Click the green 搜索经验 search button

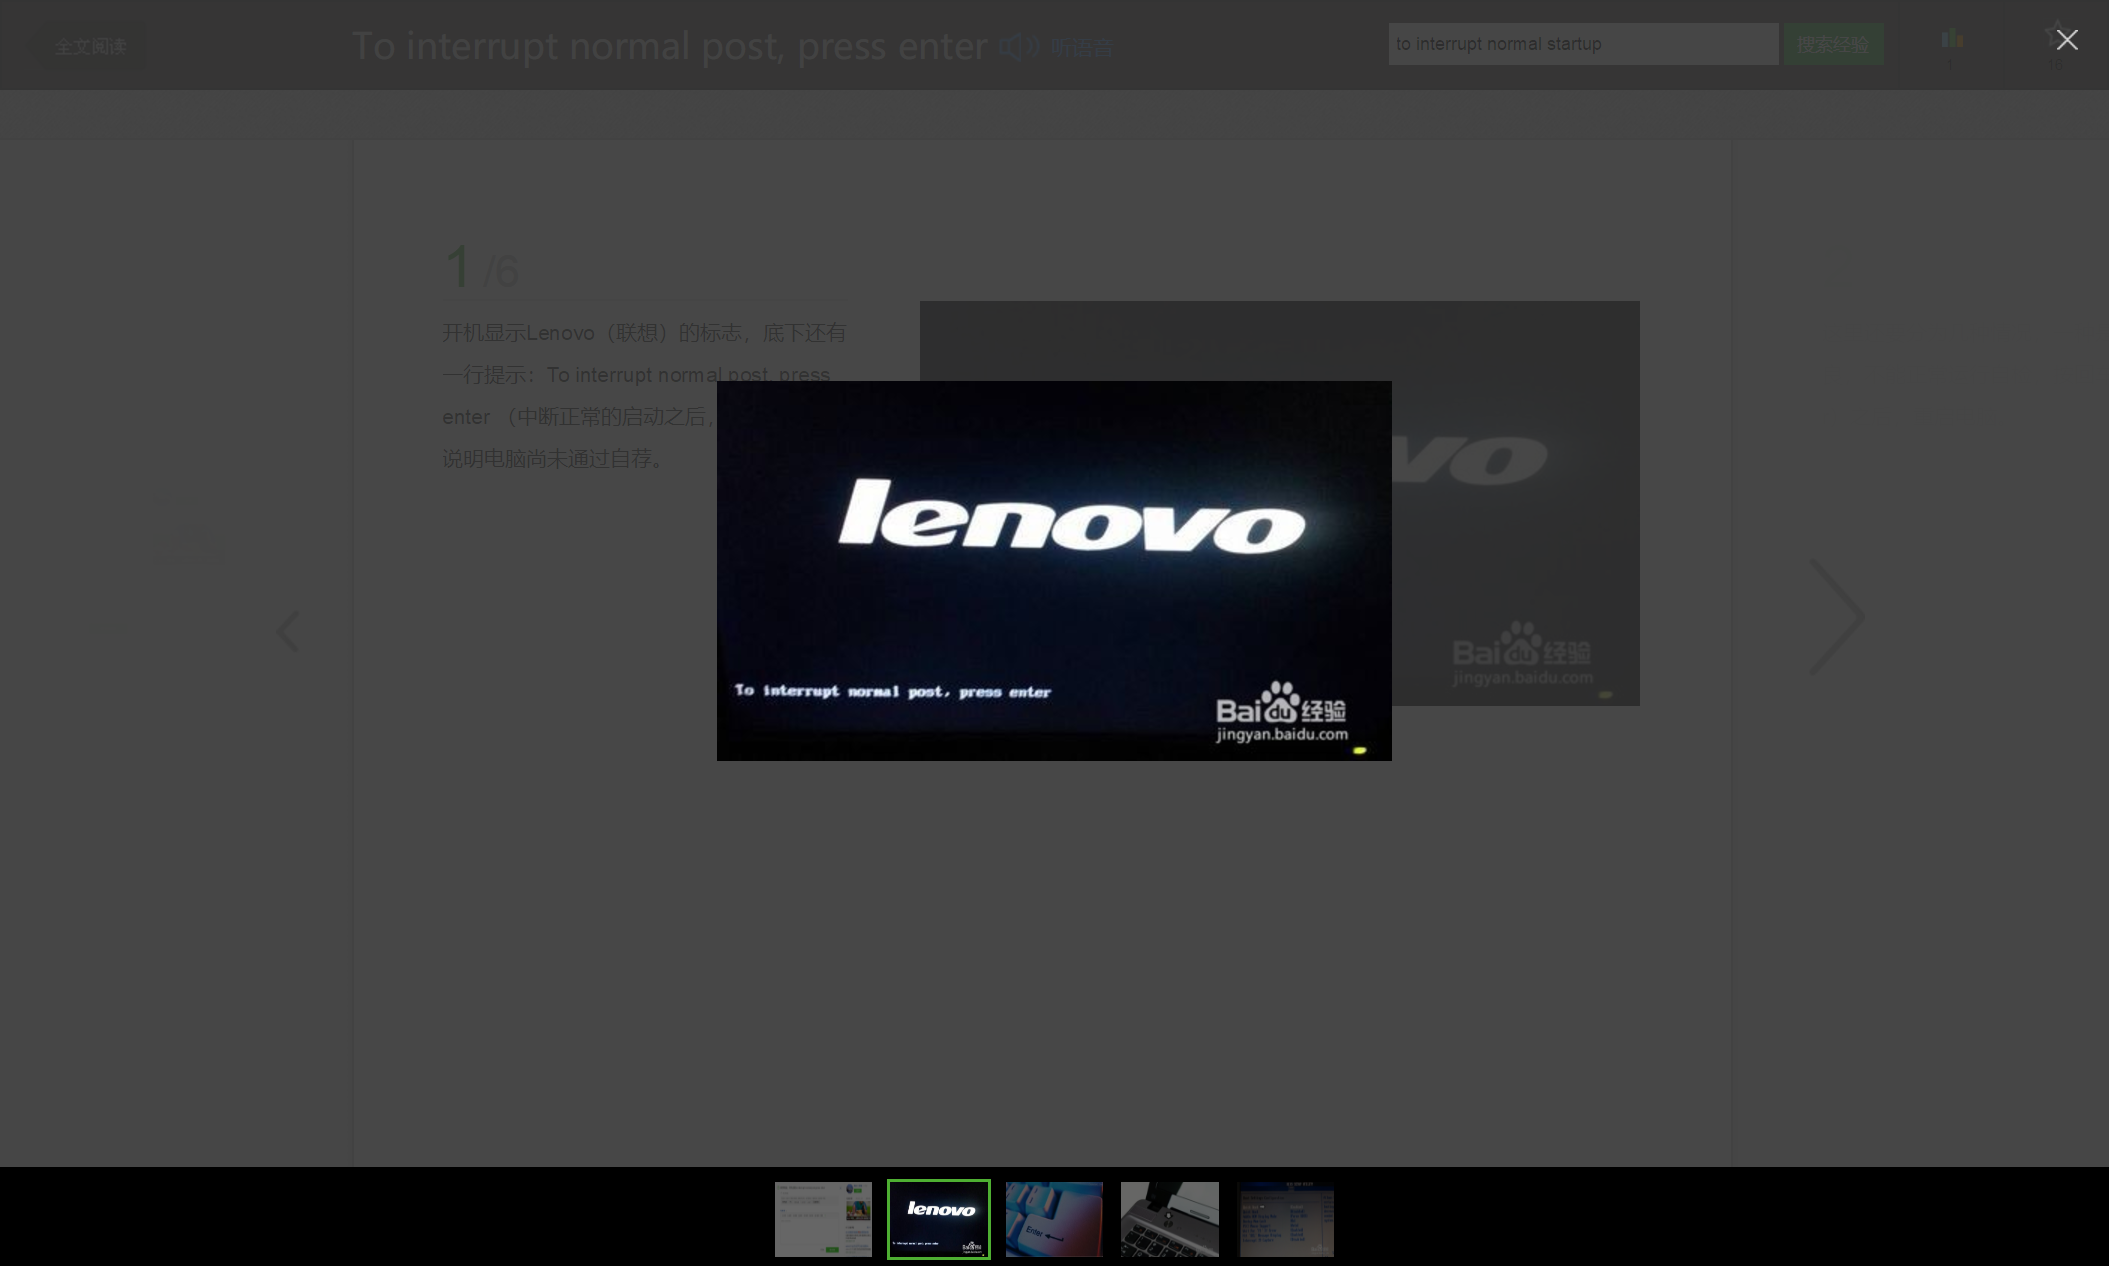pos(1833,44)
